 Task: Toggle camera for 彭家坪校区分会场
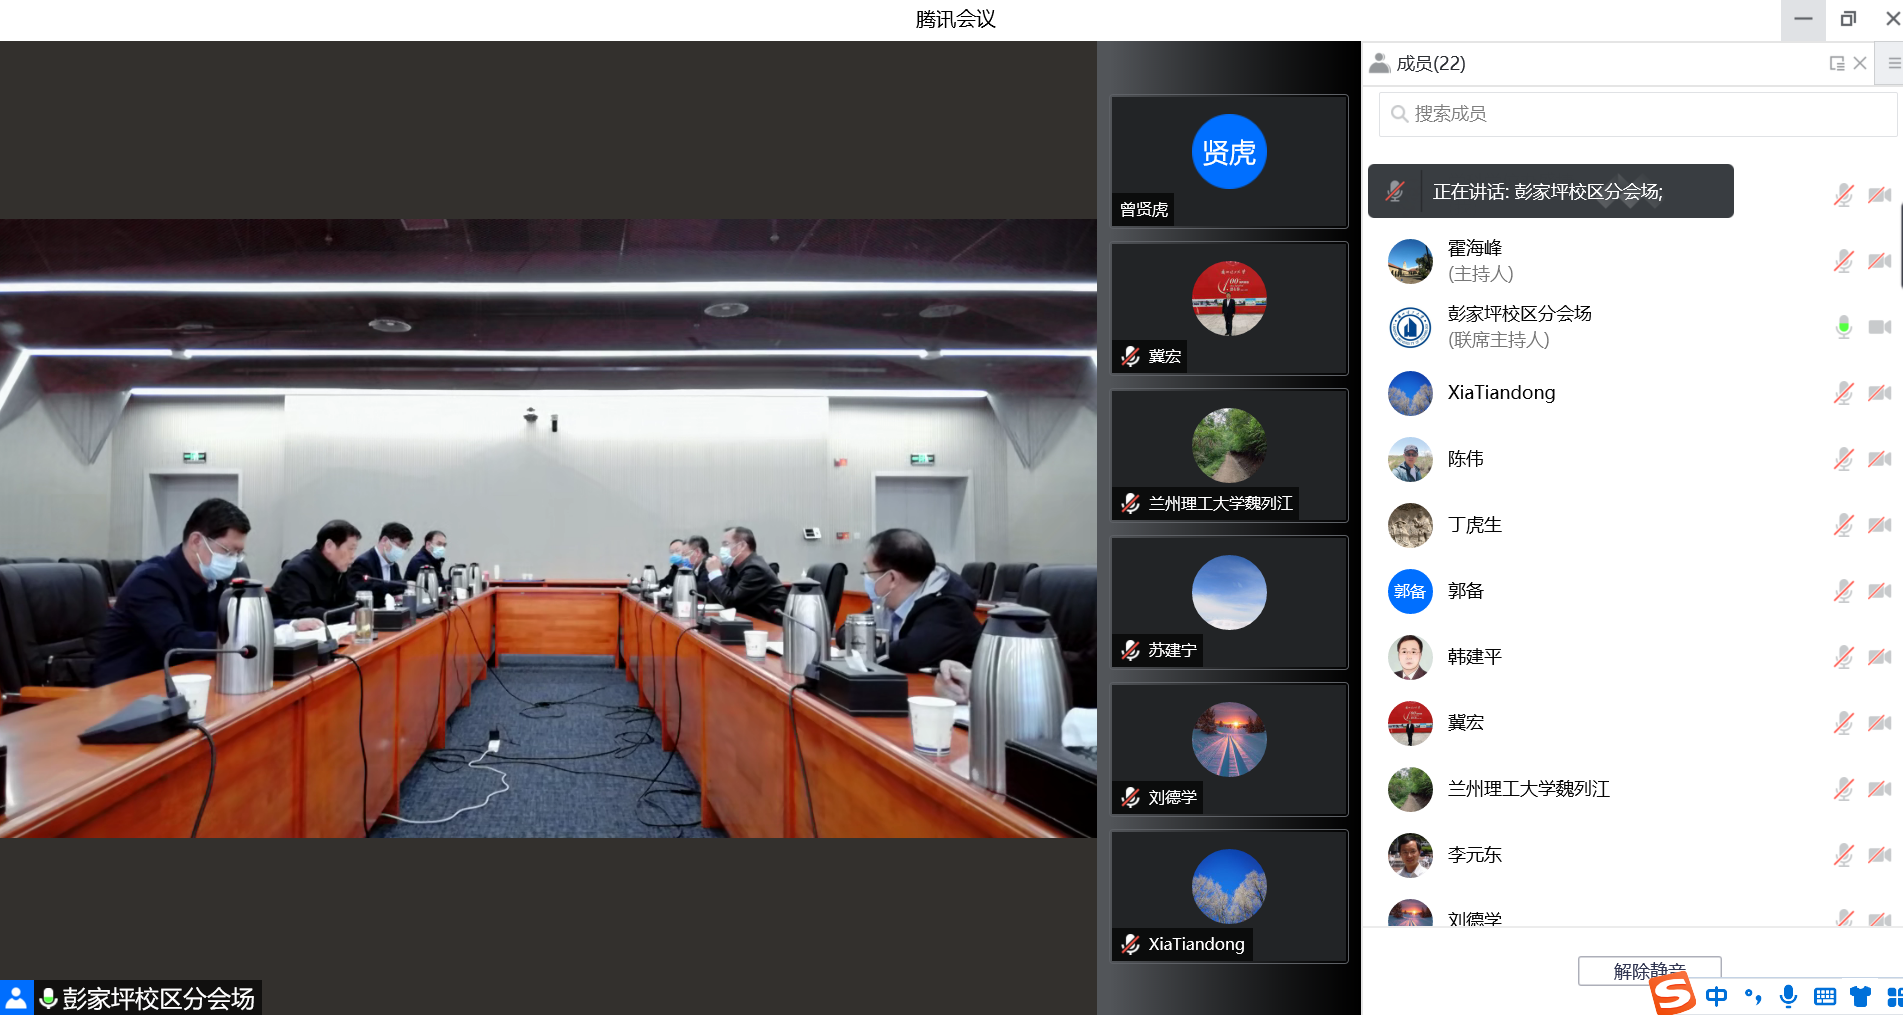[1879, 327]
